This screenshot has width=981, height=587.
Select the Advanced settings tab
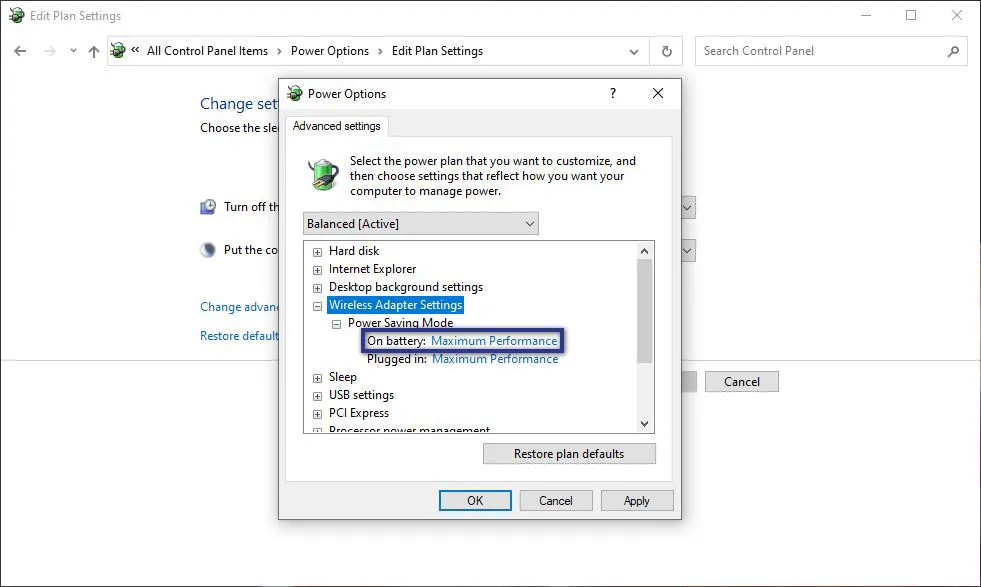point(336,126)
